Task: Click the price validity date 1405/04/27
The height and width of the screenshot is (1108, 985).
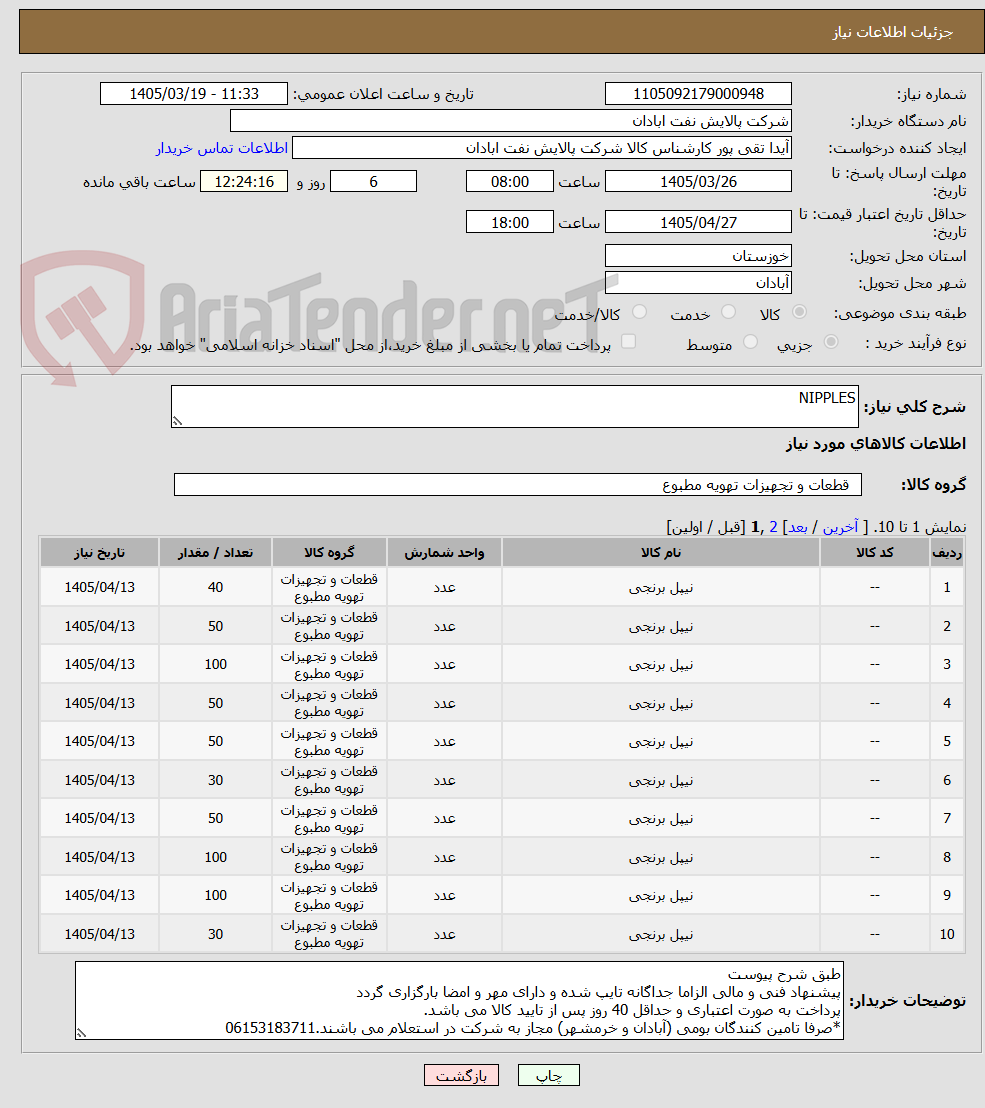Action: 698,223
